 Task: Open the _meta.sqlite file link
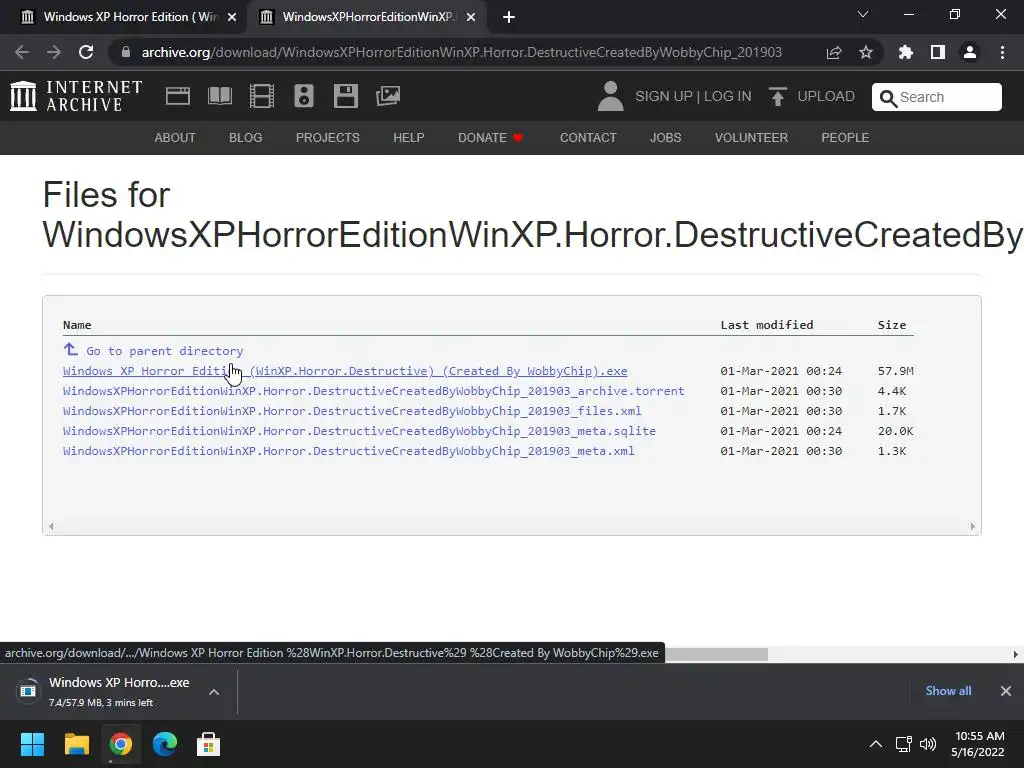pyautogui.click(x=359, y=431)
